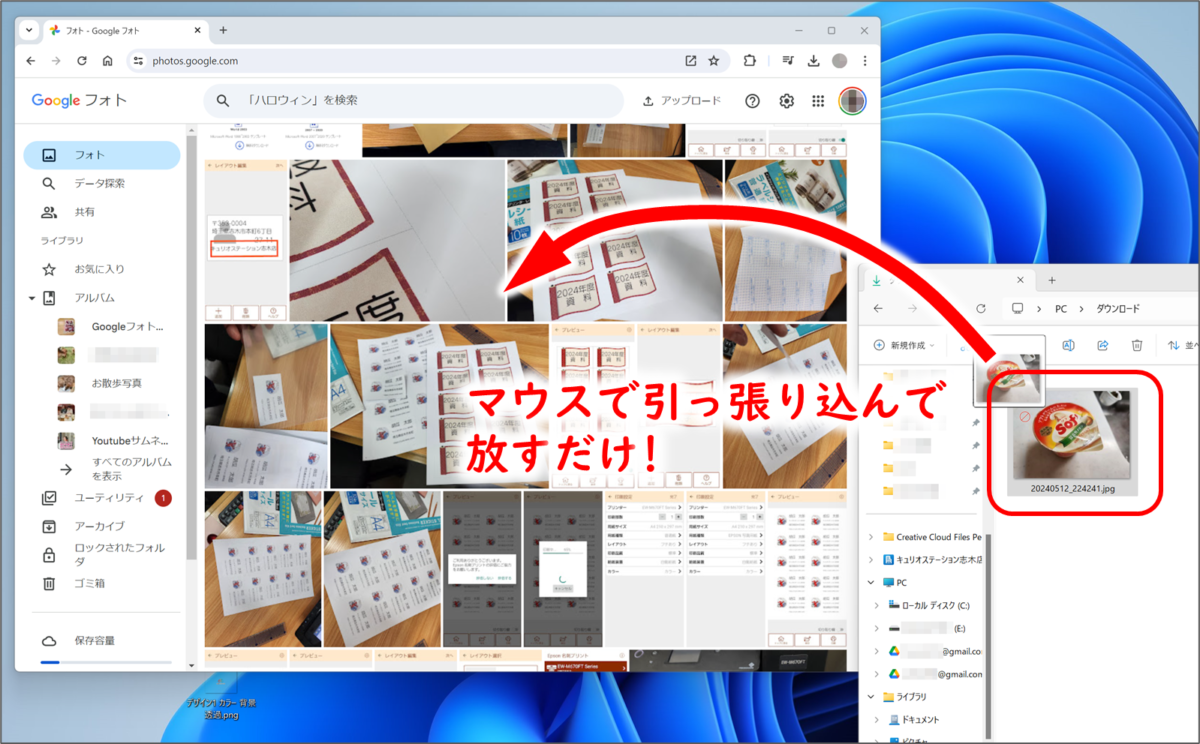Image resolution: width=1200 pixels, height=744 pixels.
Task: Open Chrome profile icon
Action: [x=840, y=61]
